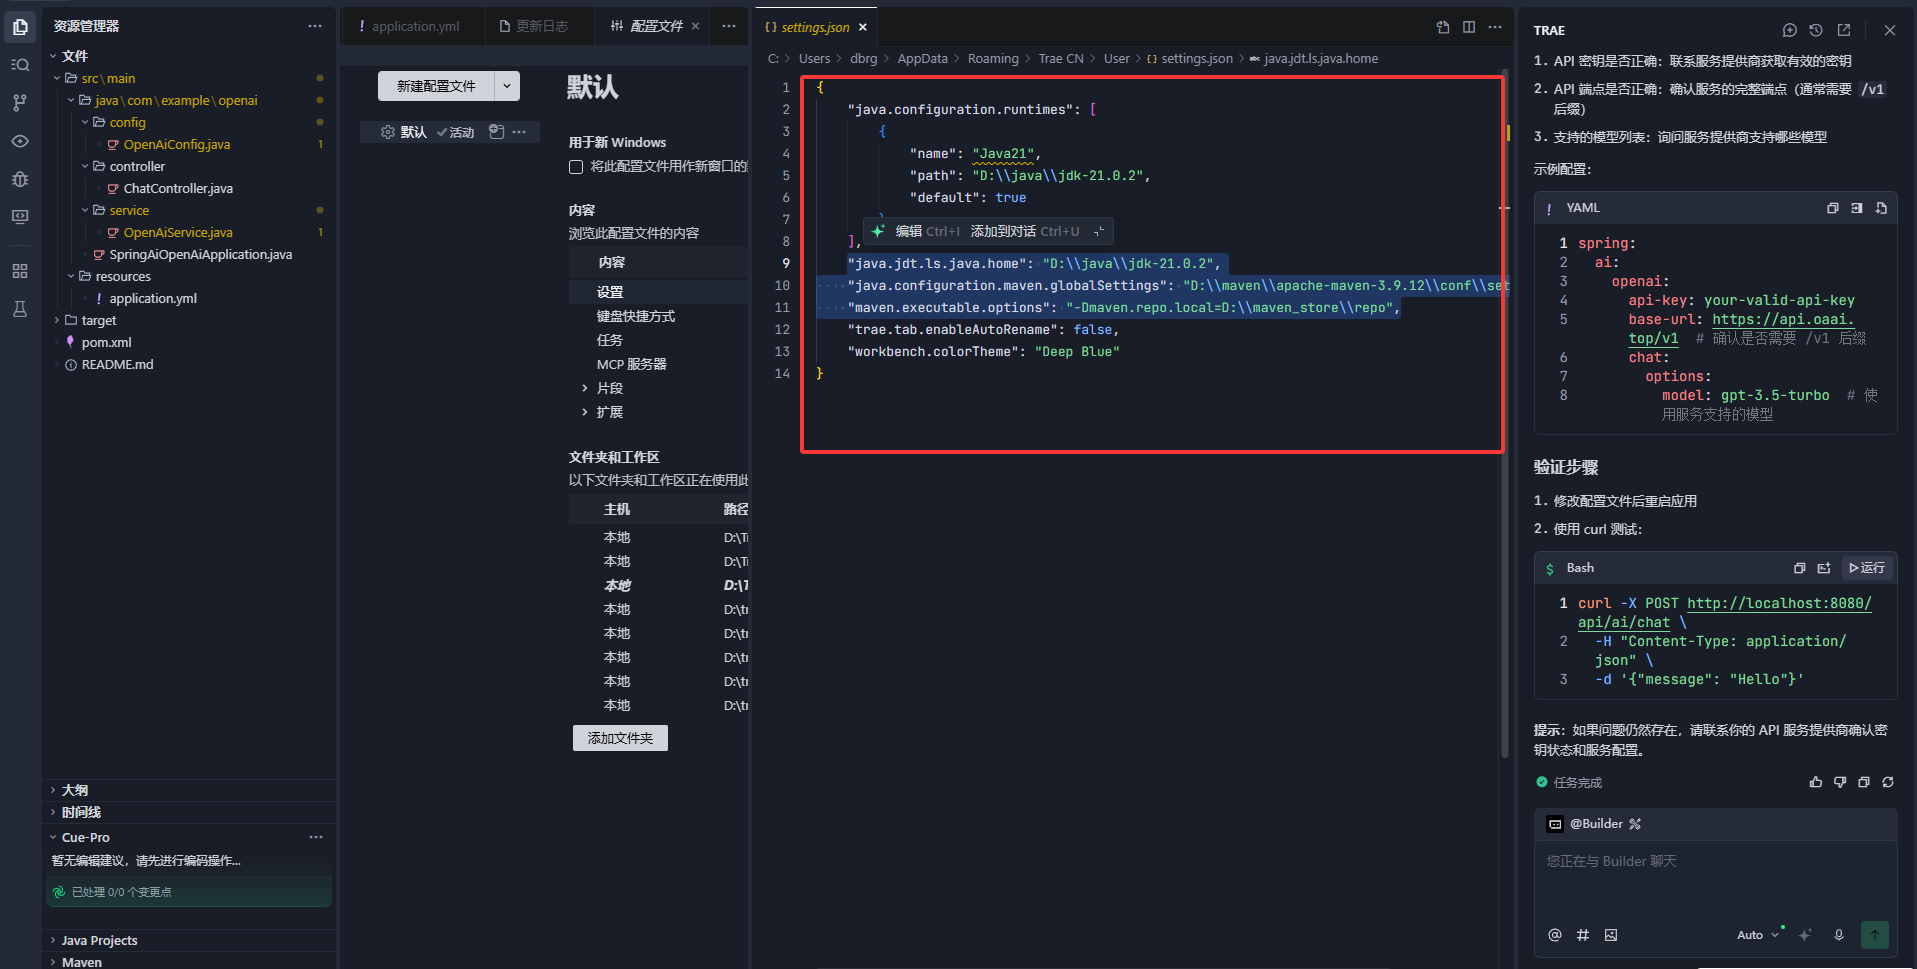This screenshot has height=969, width=1917.
Task: Click the 编辑 inline edit action
Action: tap(909, 231)
